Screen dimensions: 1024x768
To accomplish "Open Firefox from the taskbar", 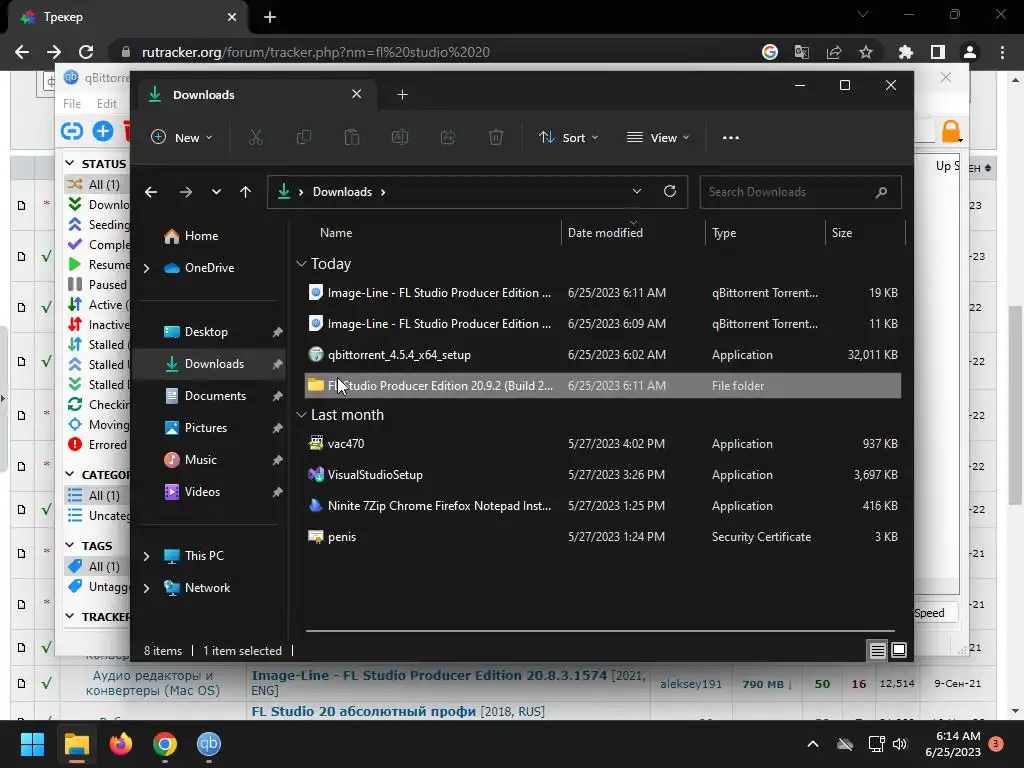I will [x=121, y=744].
